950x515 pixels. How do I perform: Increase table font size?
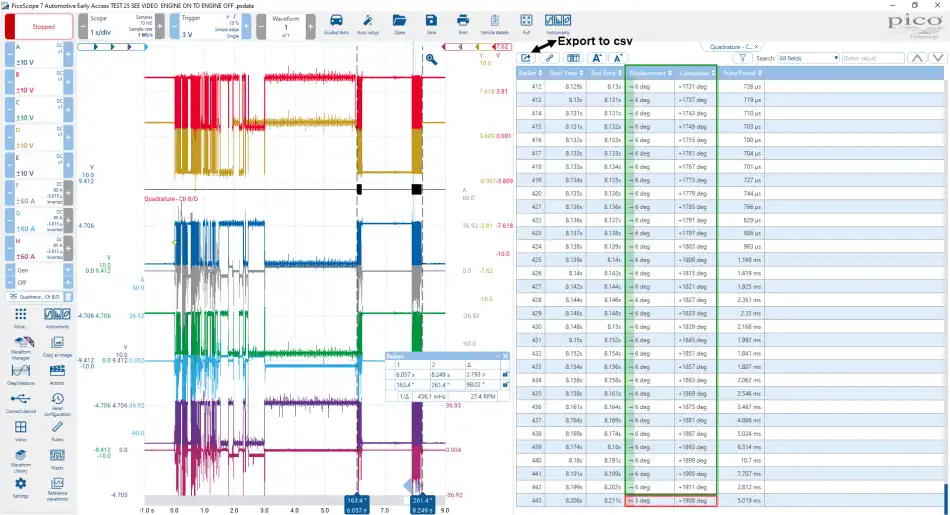597,58
